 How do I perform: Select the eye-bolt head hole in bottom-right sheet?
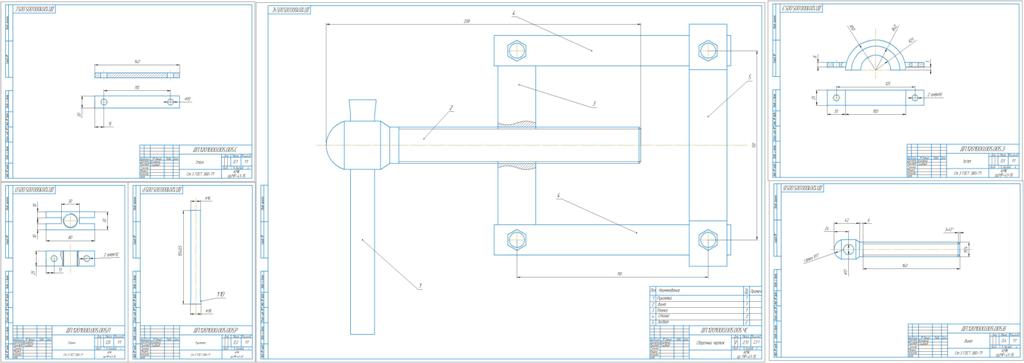pyautogui.click(x=848, y=248)
